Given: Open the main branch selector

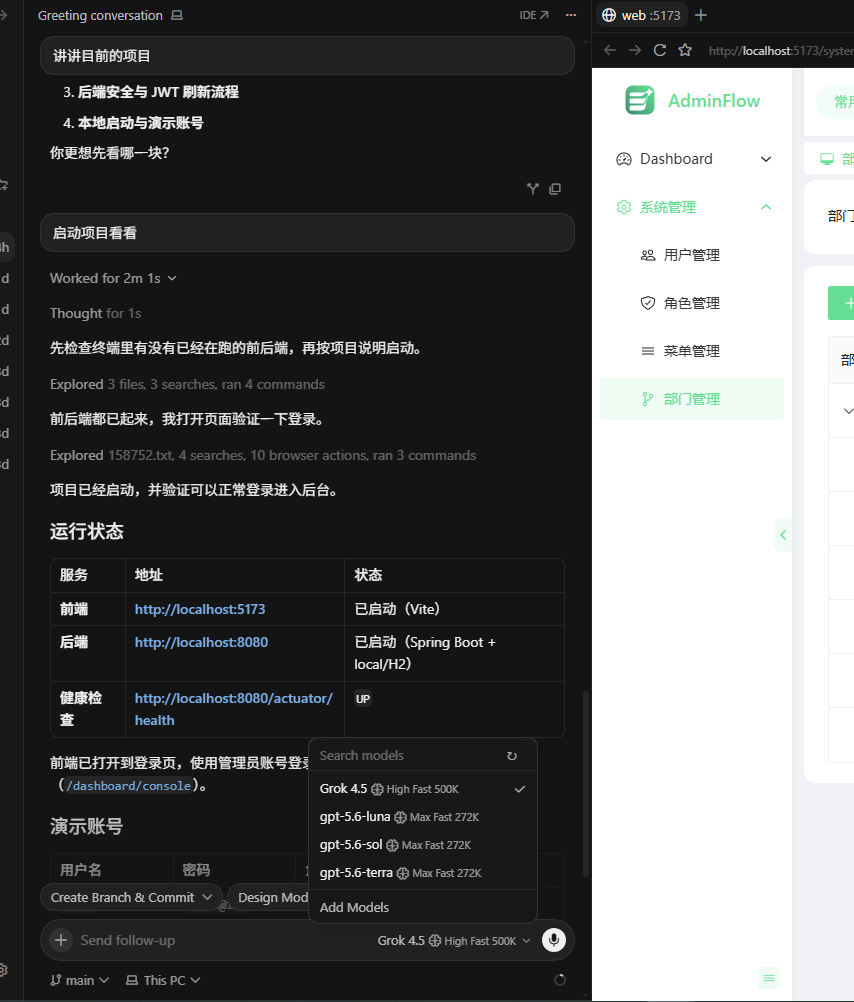Looking at the screenshot, I should pyautogui.click(x=80, y=980).
